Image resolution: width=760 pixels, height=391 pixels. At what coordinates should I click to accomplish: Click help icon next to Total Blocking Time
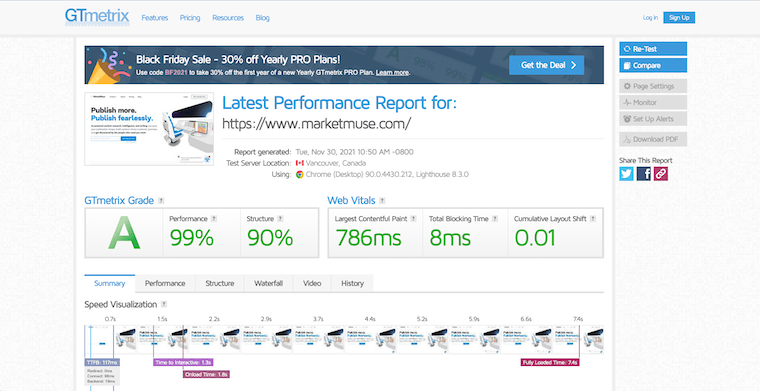[495, 219]
